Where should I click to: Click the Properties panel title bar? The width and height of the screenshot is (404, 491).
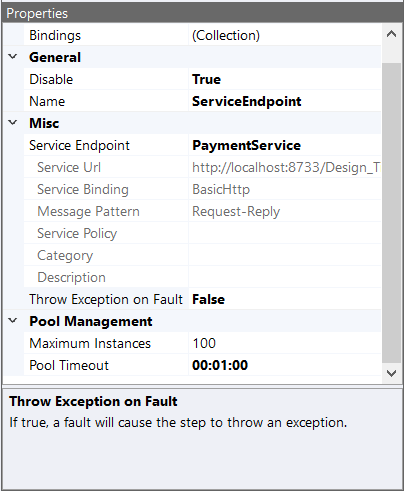tap(202, 13)
